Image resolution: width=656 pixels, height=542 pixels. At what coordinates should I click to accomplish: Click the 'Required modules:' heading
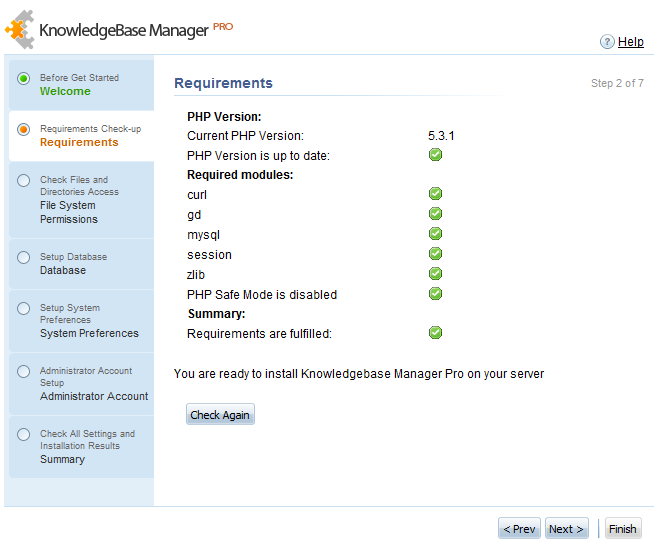pyautogui.click(x=240, y=175)
